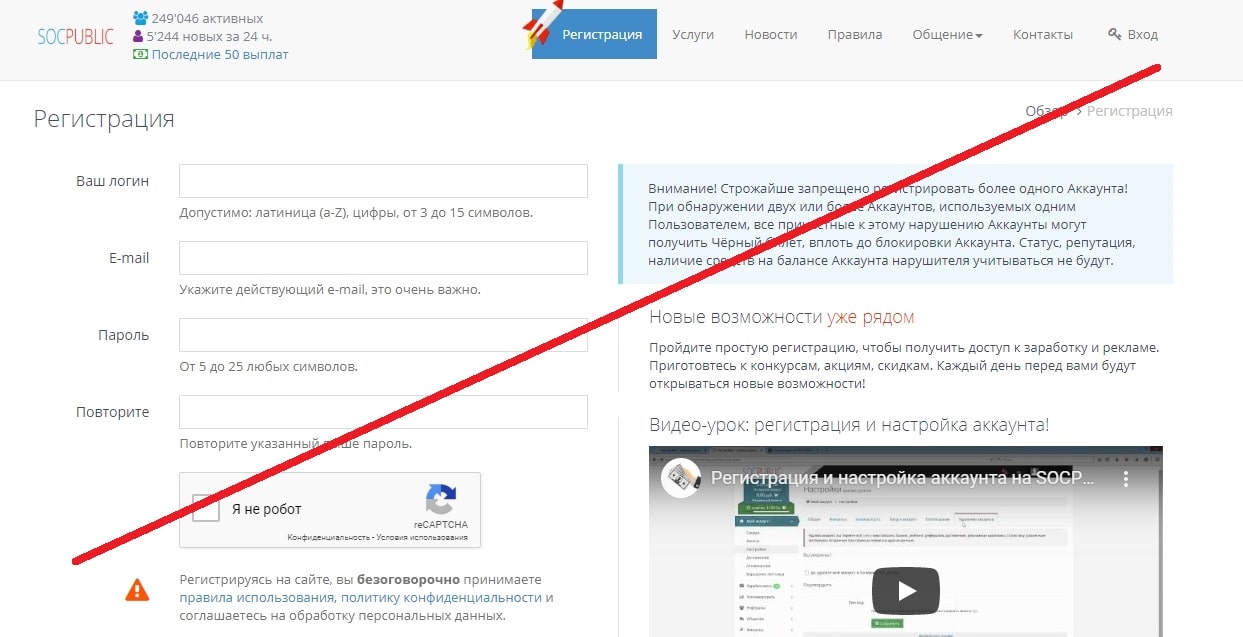Expand the Общение dropdown menu
This screenshot has width=1243, height=637.
947,34
